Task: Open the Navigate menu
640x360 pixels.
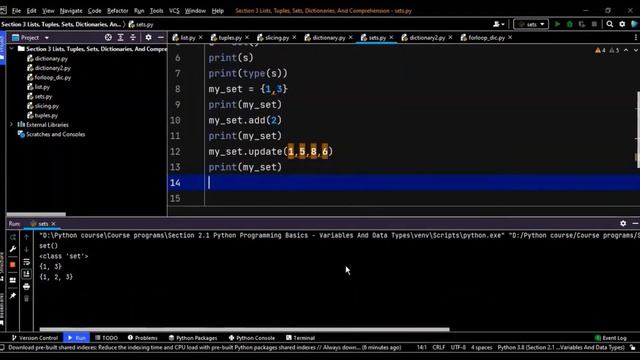Action: click(x=71, y=11)
